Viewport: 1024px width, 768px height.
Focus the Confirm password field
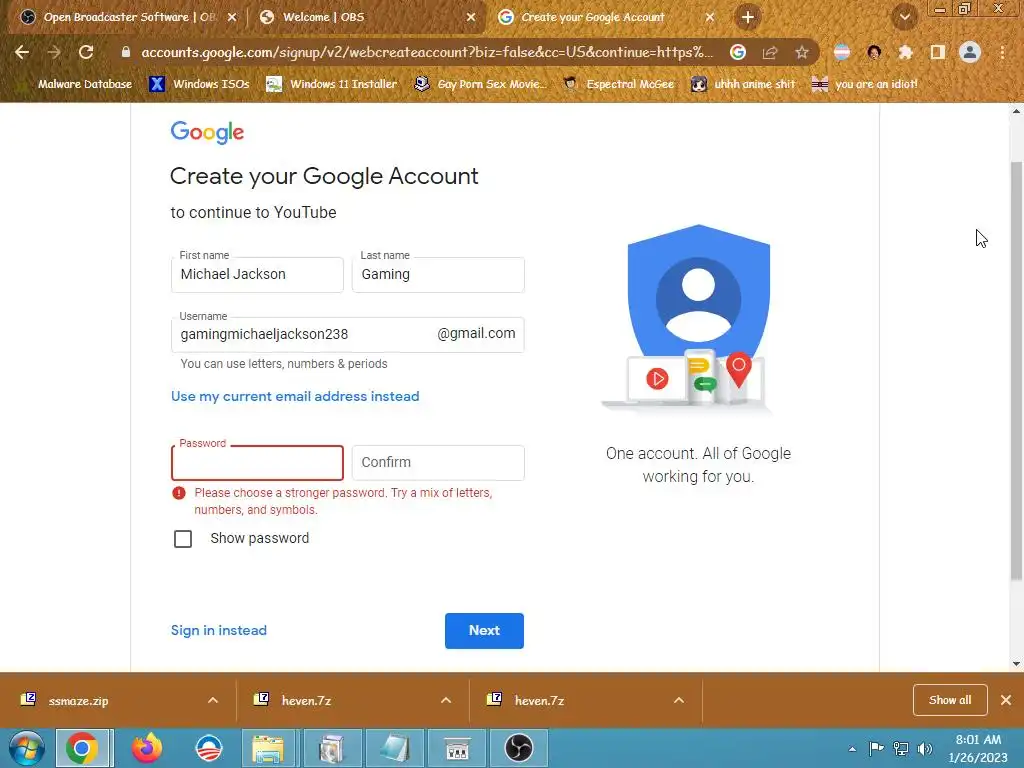438,462
